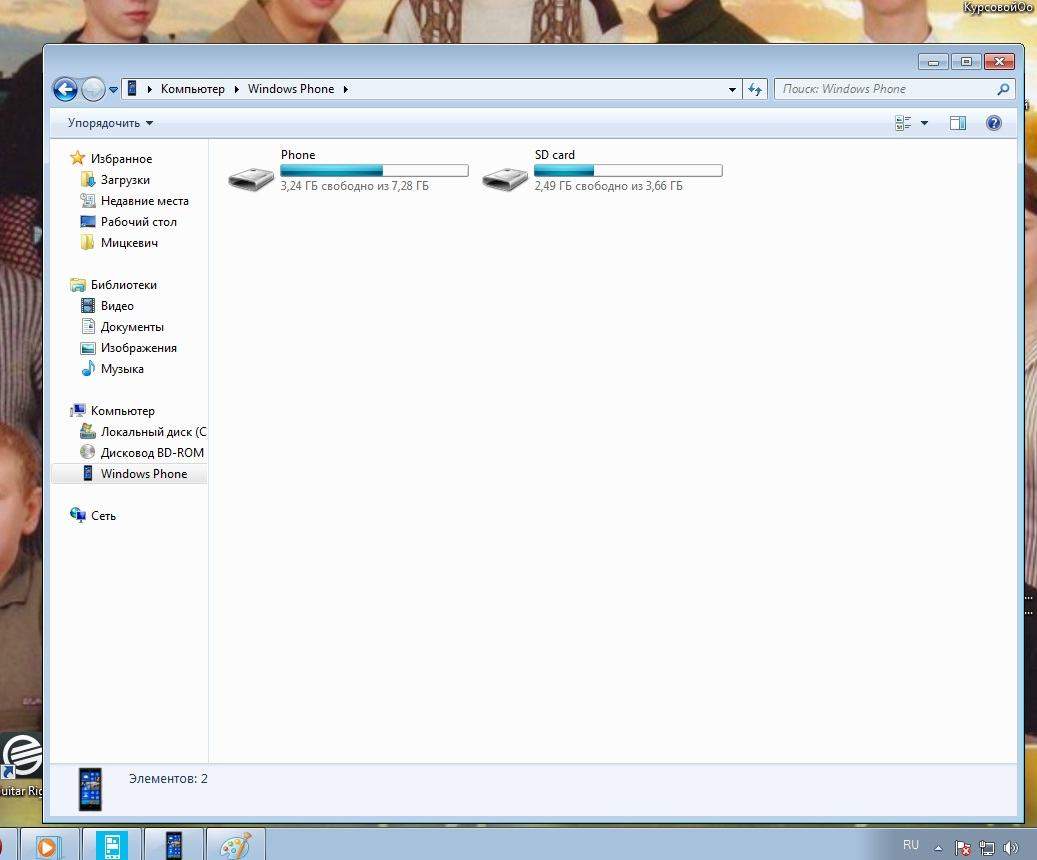Switch the RU input language indicator
1037x860 pixels.
911,845
